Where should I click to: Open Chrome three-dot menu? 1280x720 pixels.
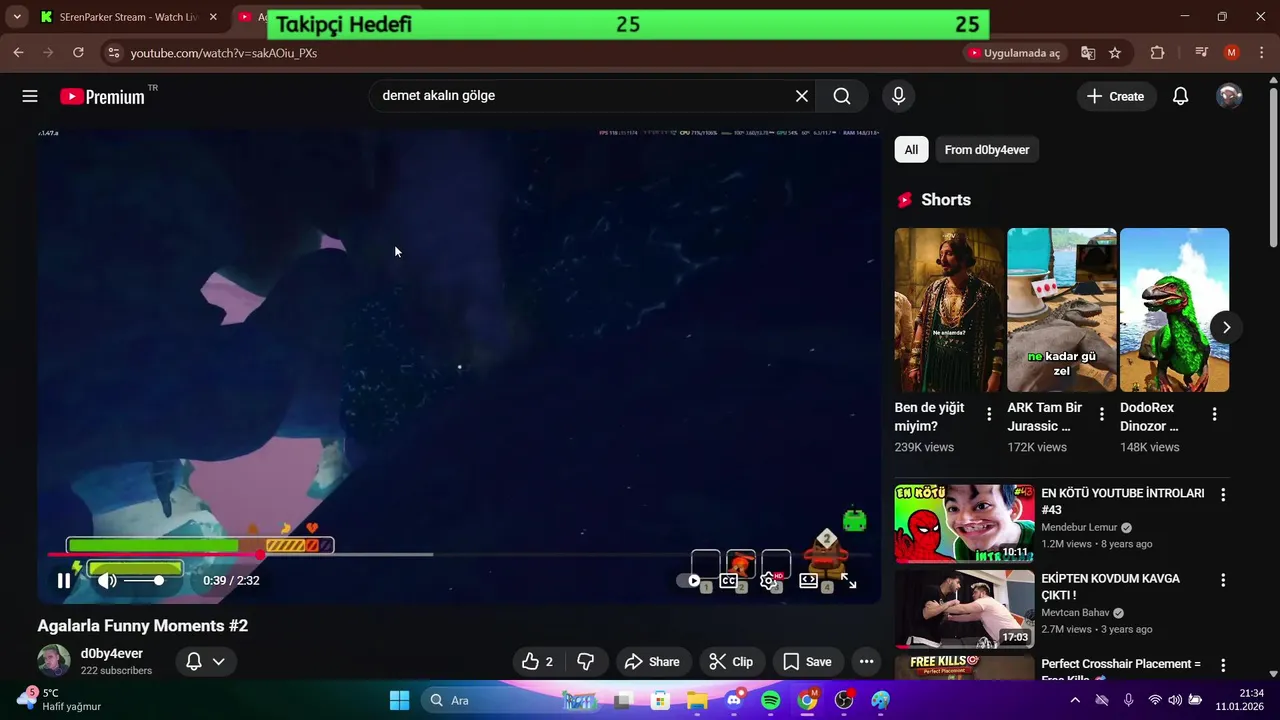pyautogui.click(x=1262, y=53)
